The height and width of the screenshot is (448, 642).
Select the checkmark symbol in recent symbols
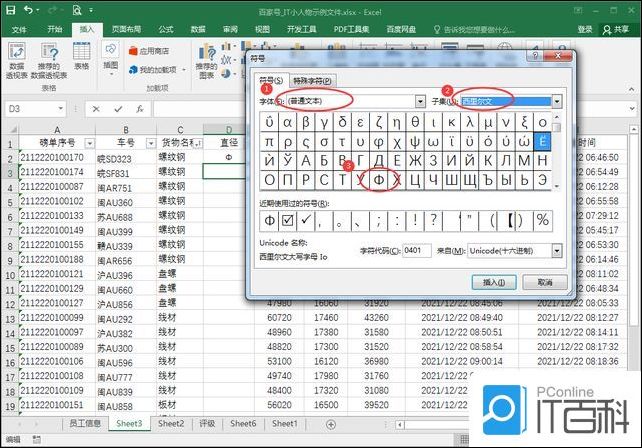[x=307, y=219]
